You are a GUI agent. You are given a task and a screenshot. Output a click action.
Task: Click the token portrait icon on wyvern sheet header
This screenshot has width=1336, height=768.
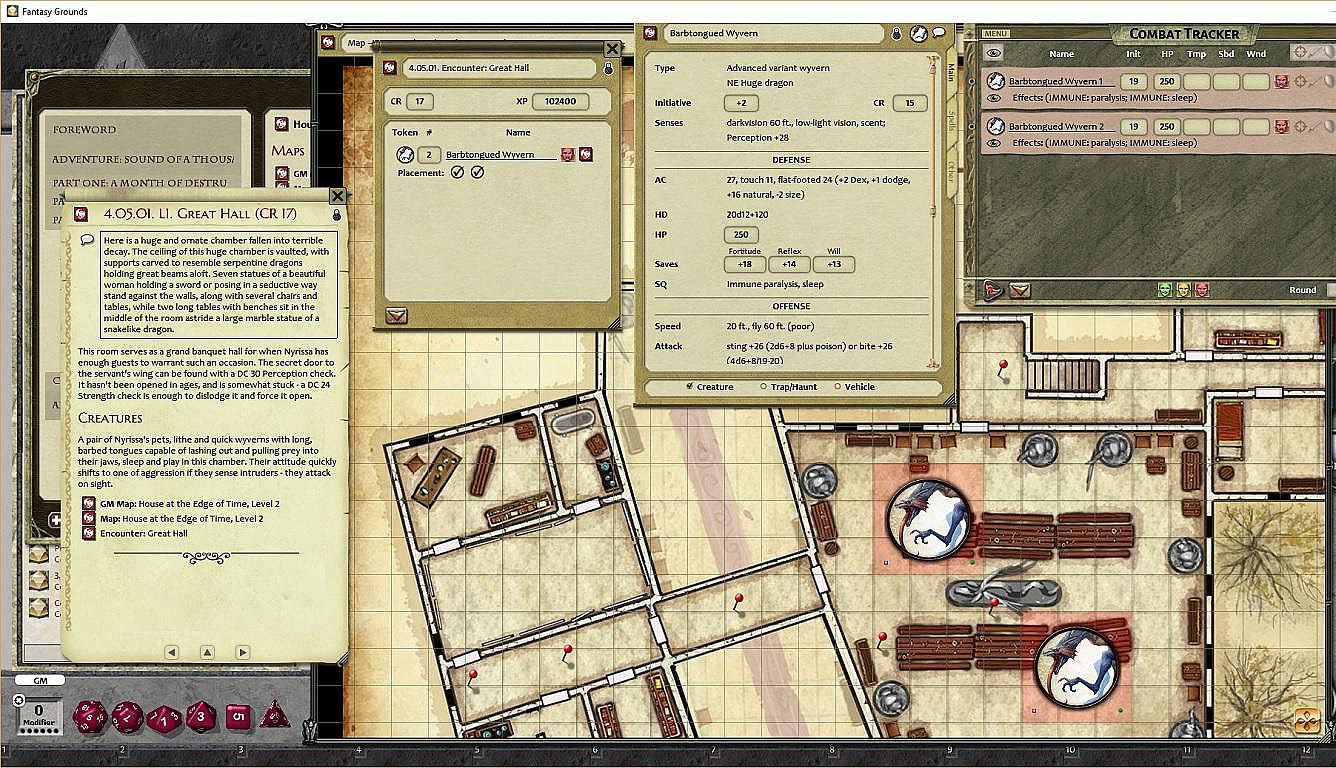click(918, 33)
